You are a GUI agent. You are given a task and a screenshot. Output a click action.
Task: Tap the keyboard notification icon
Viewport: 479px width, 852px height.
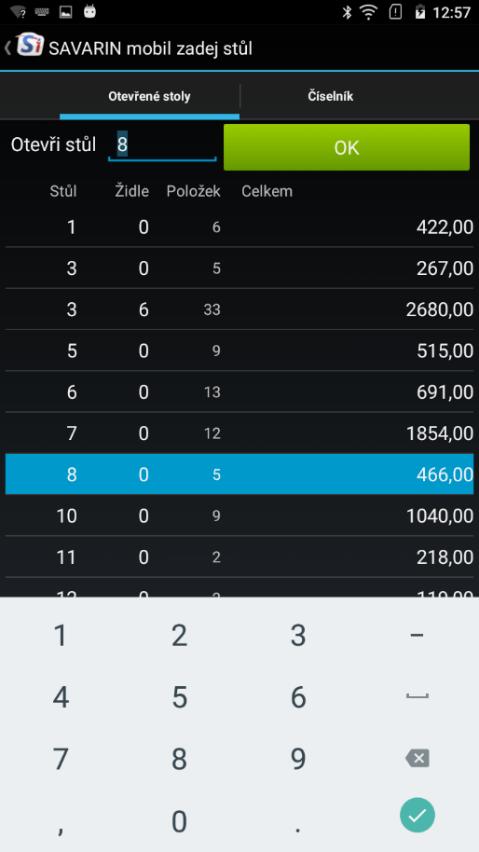click(42, 12)
